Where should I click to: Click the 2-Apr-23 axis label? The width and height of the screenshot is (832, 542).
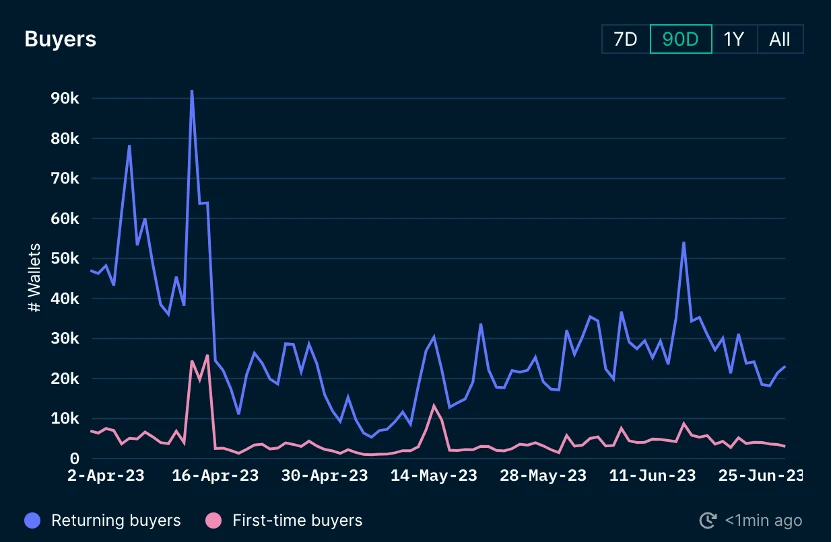[106, 476]
